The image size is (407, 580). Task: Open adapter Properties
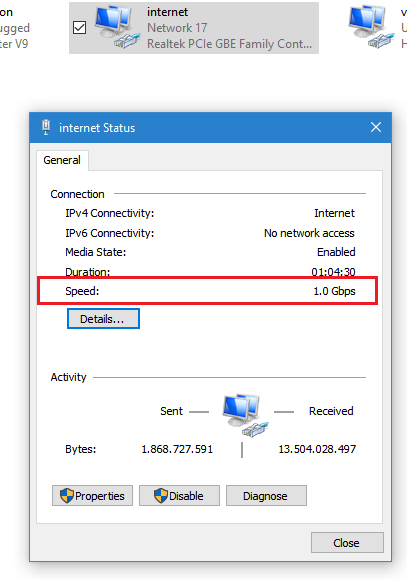point(92,496)
